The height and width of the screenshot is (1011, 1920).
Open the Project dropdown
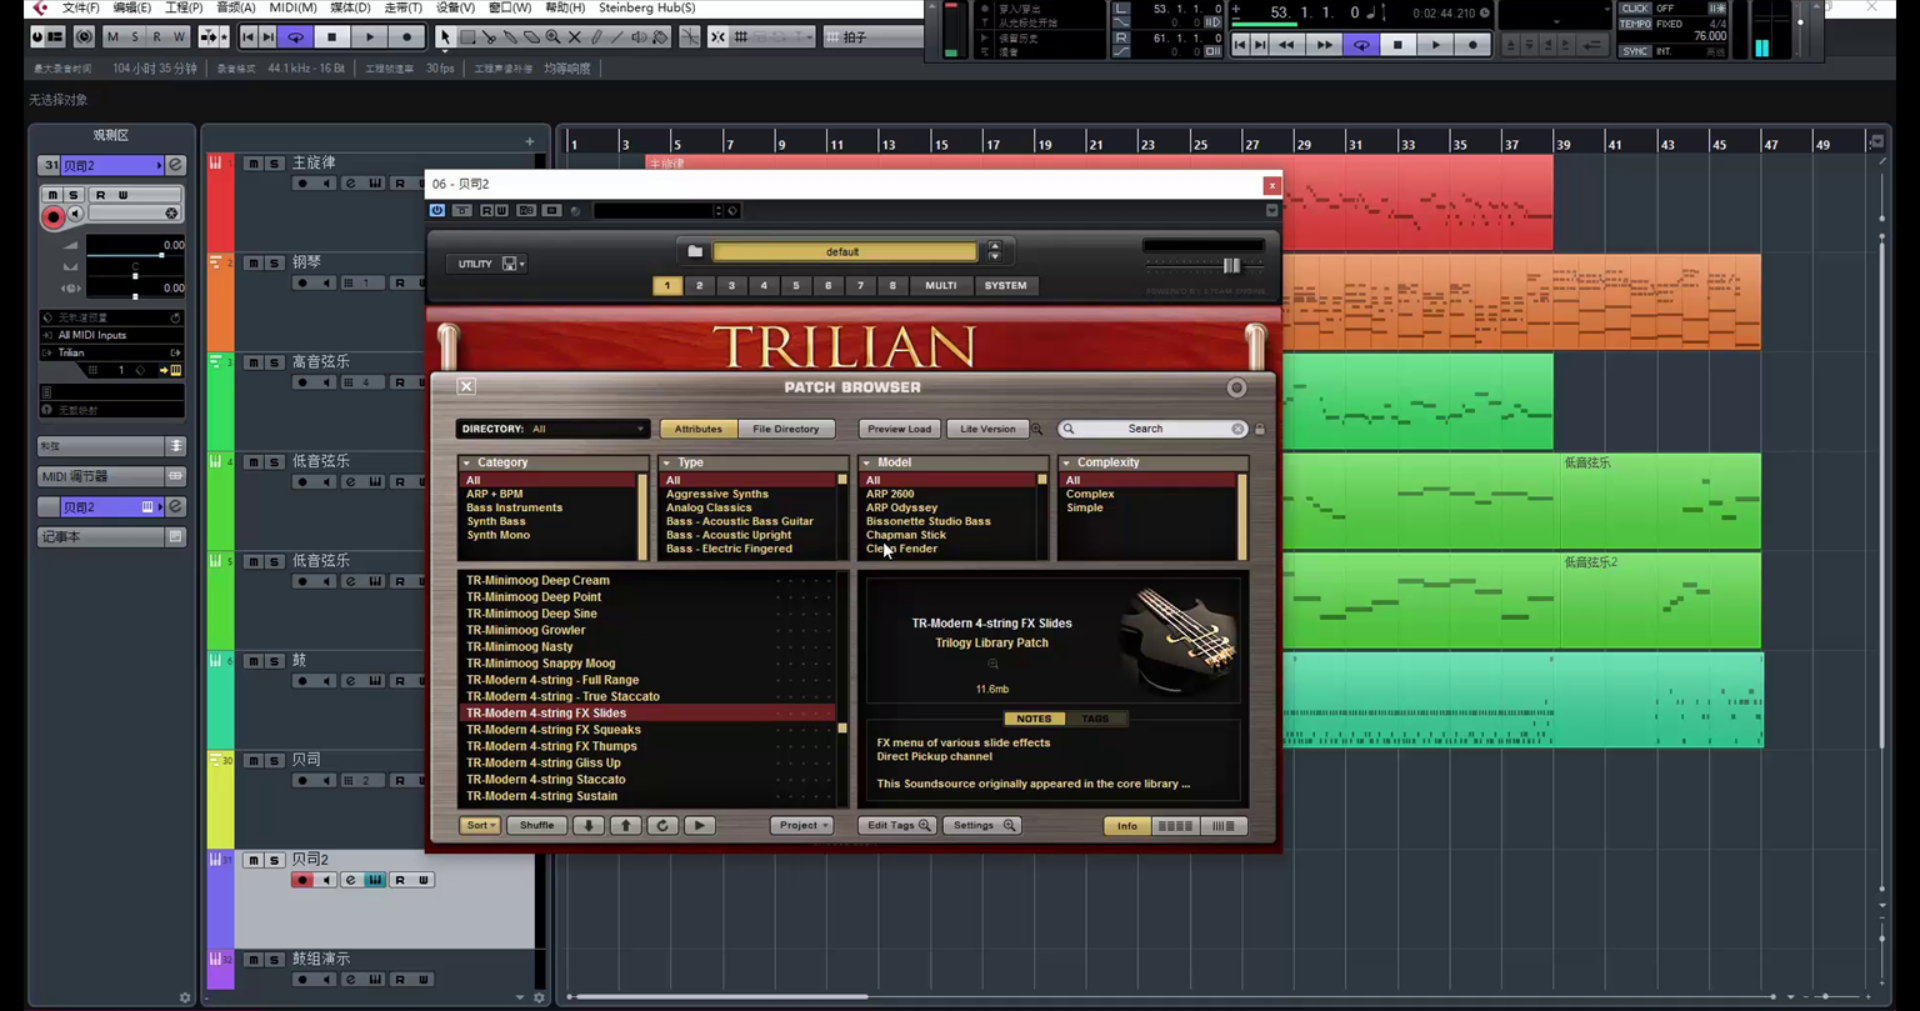point(802,825)
